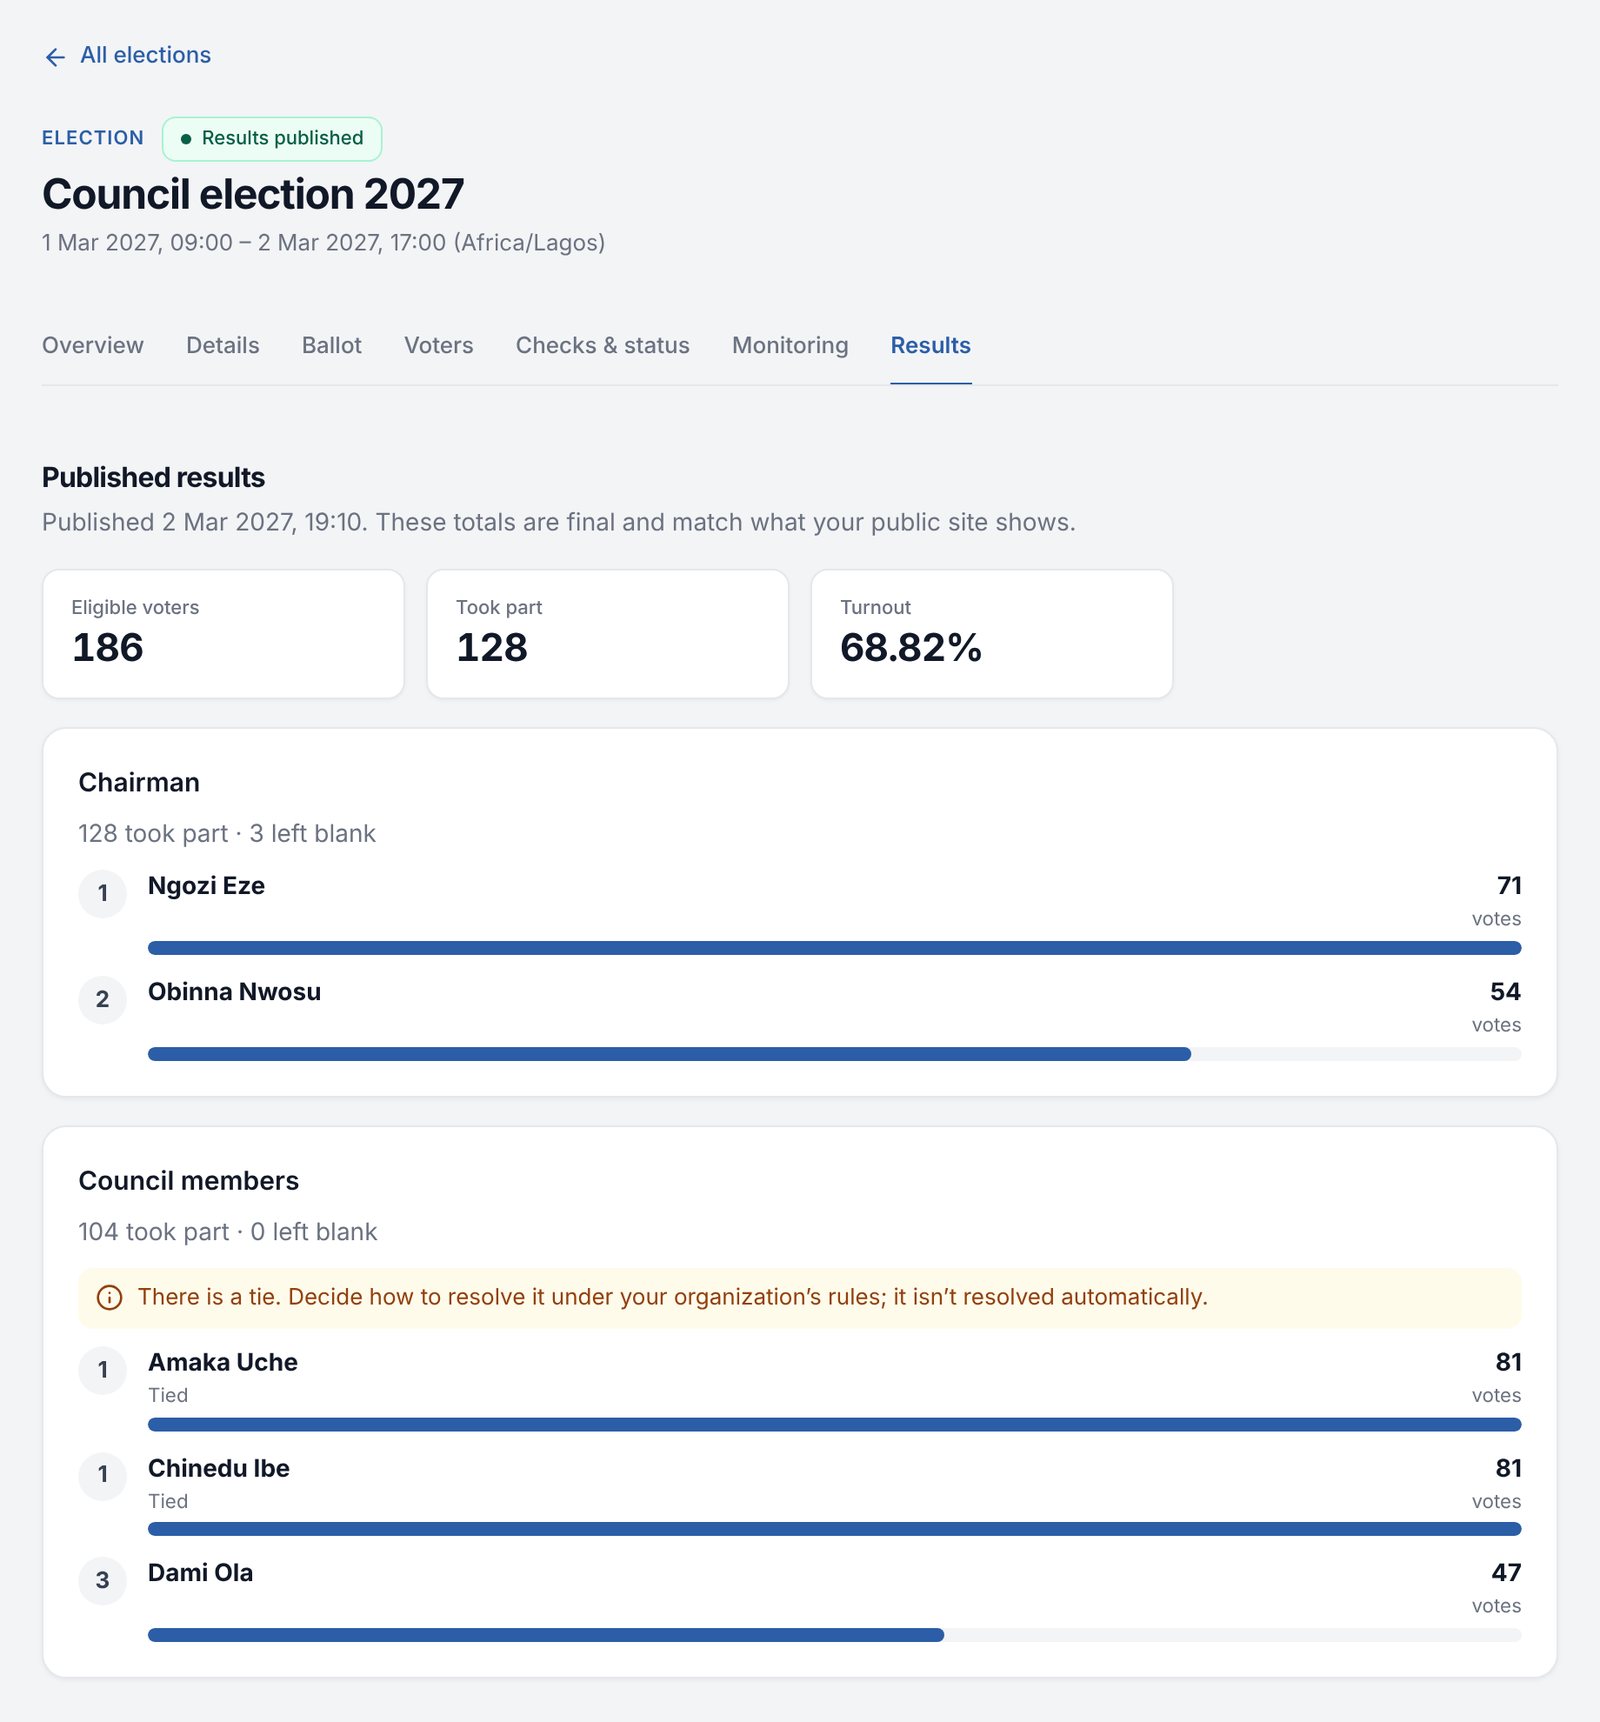Click the tie warning info icon
Viewport: 1600px width, 1722px height.
click(x=109, y=1298)
